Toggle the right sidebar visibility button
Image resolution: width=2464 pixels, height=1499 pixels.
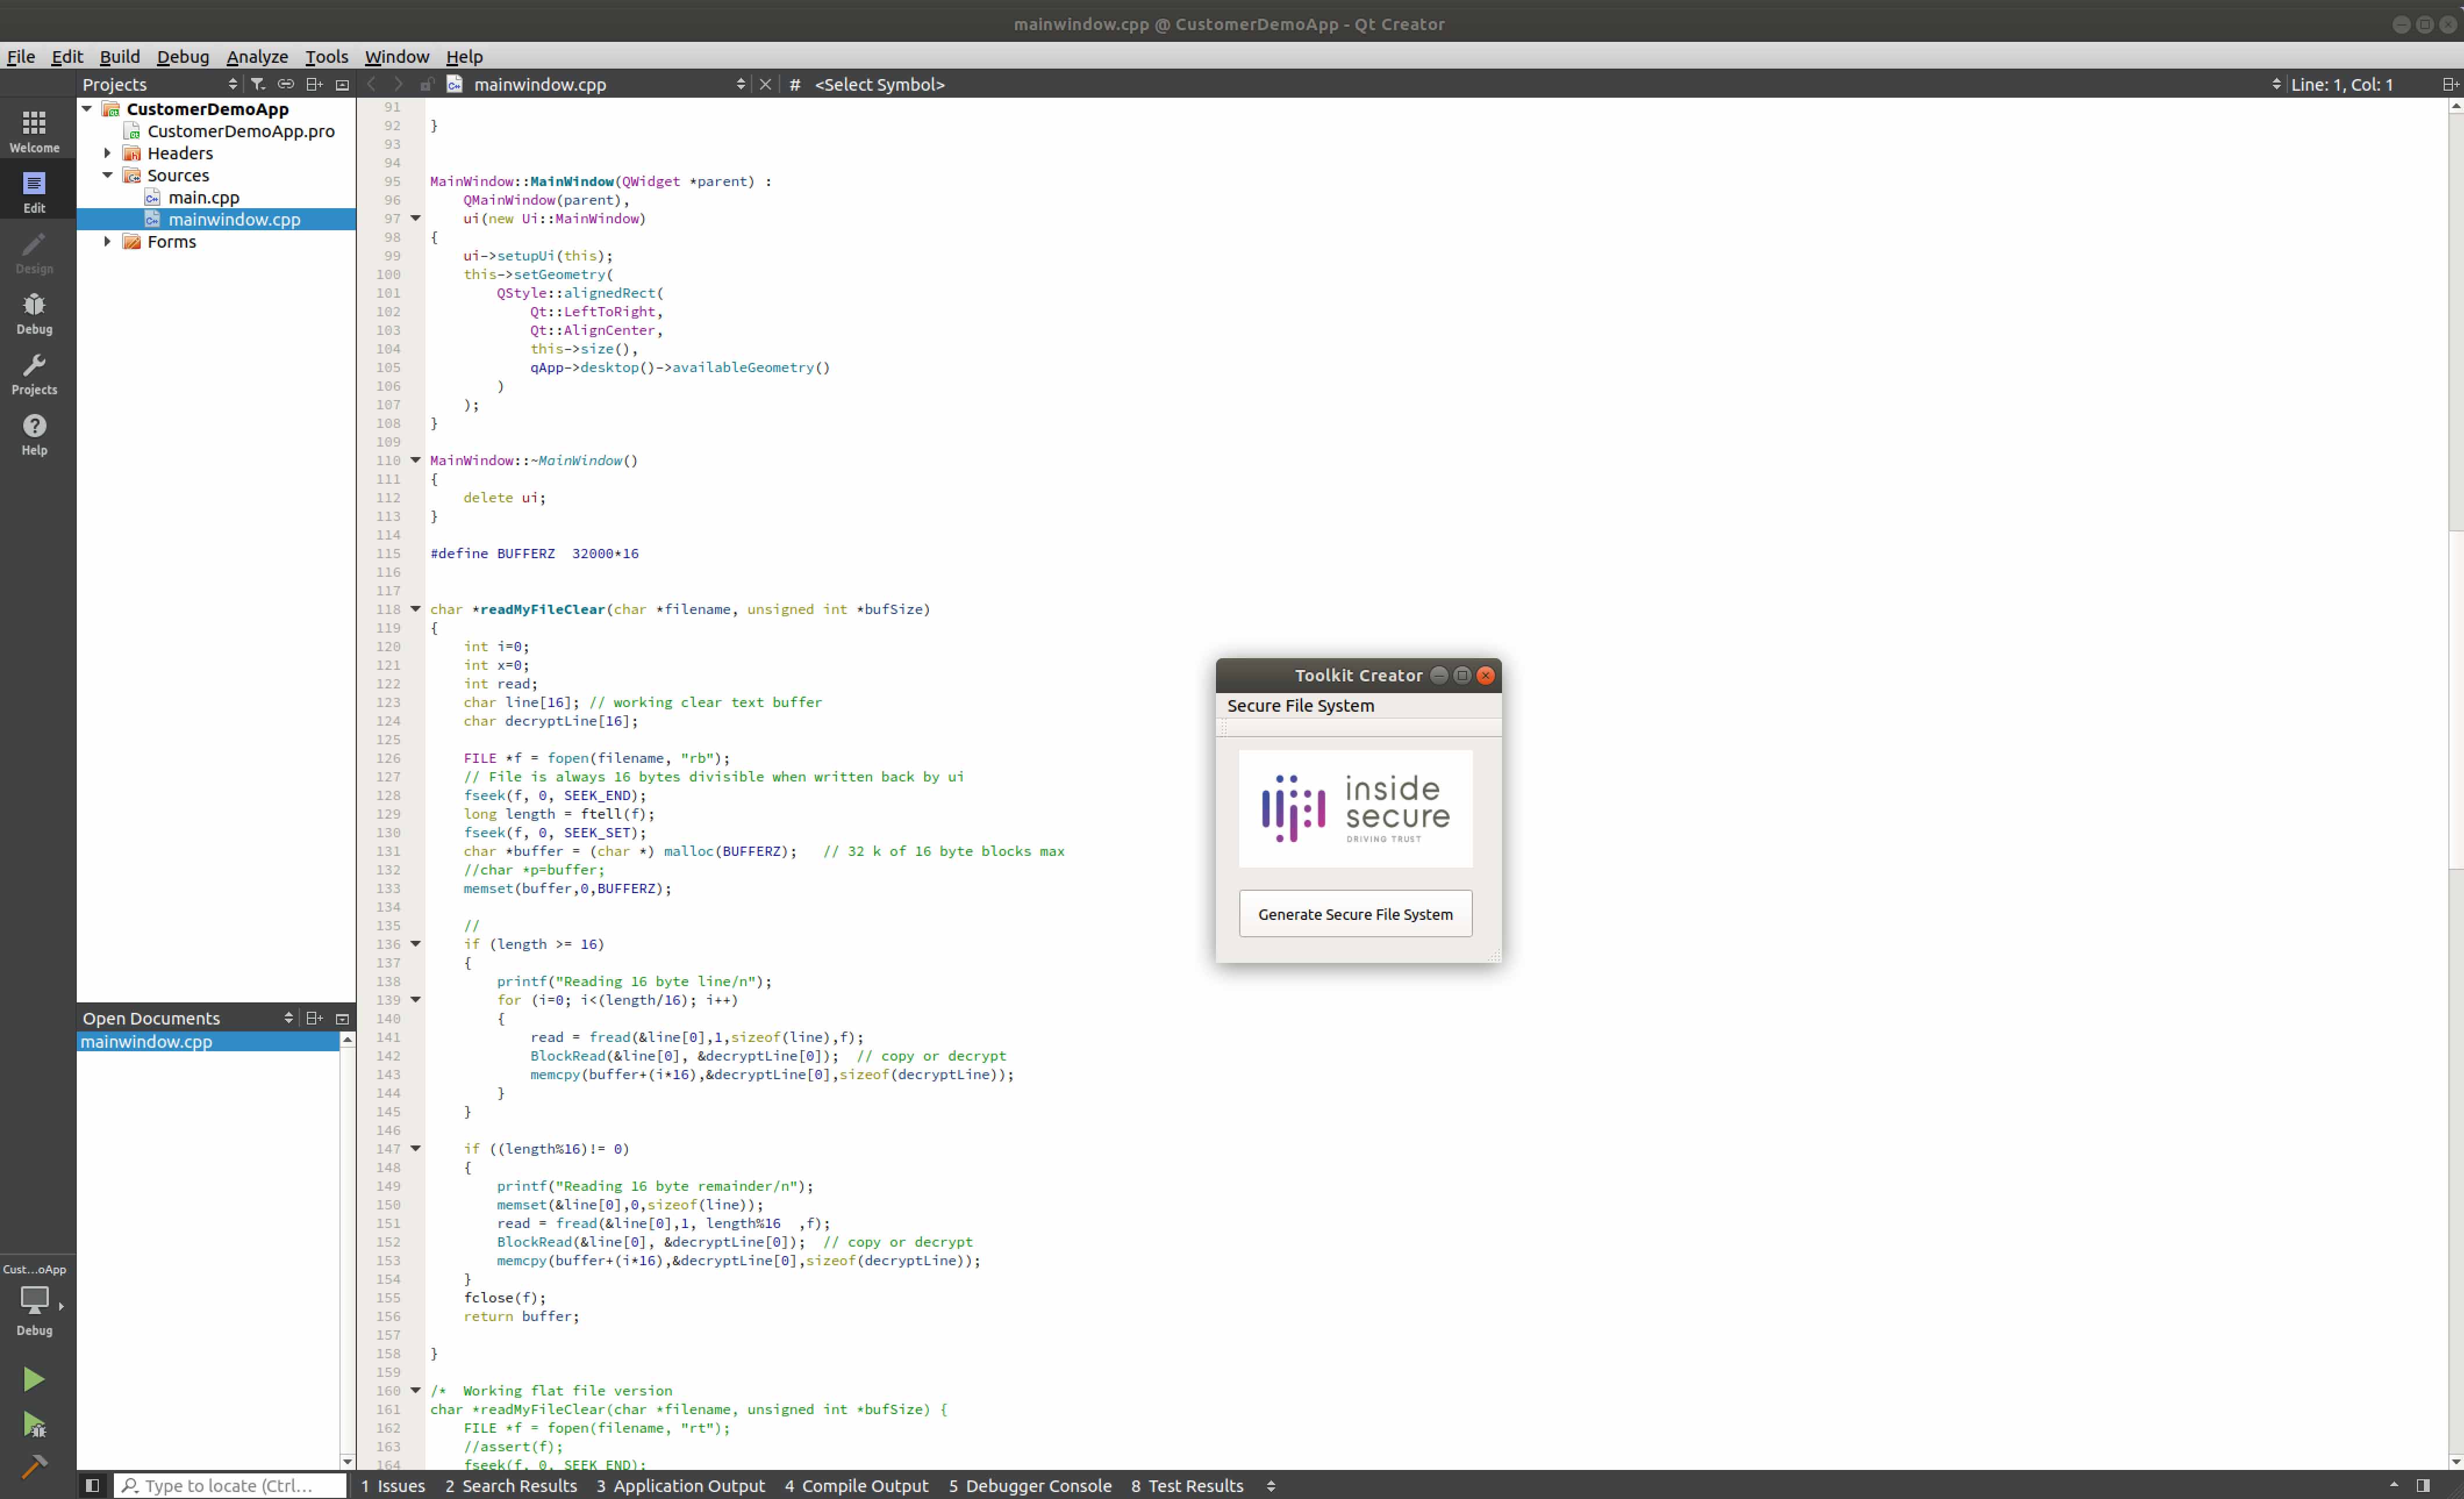click(2422, 1485)
